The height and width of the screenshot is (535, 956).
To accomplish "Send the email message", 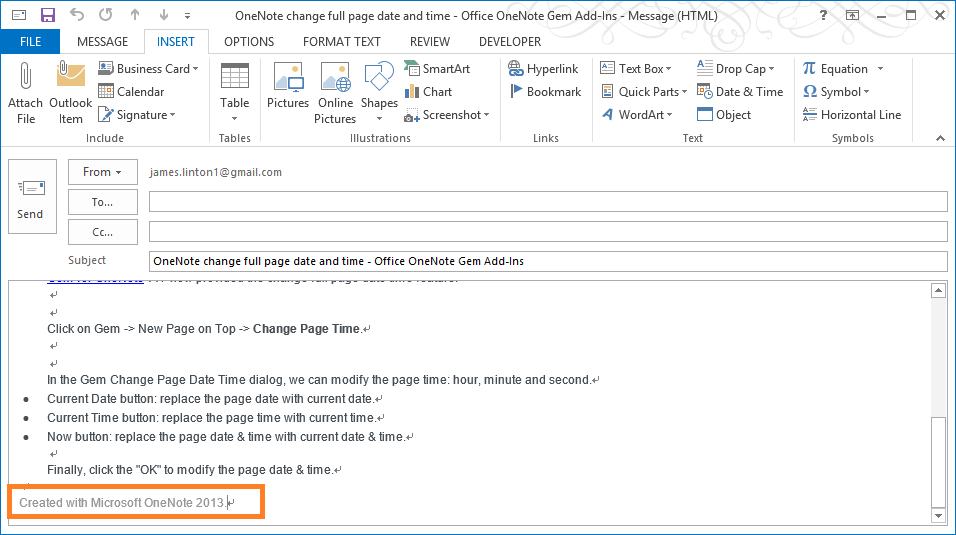I will 32,196.
